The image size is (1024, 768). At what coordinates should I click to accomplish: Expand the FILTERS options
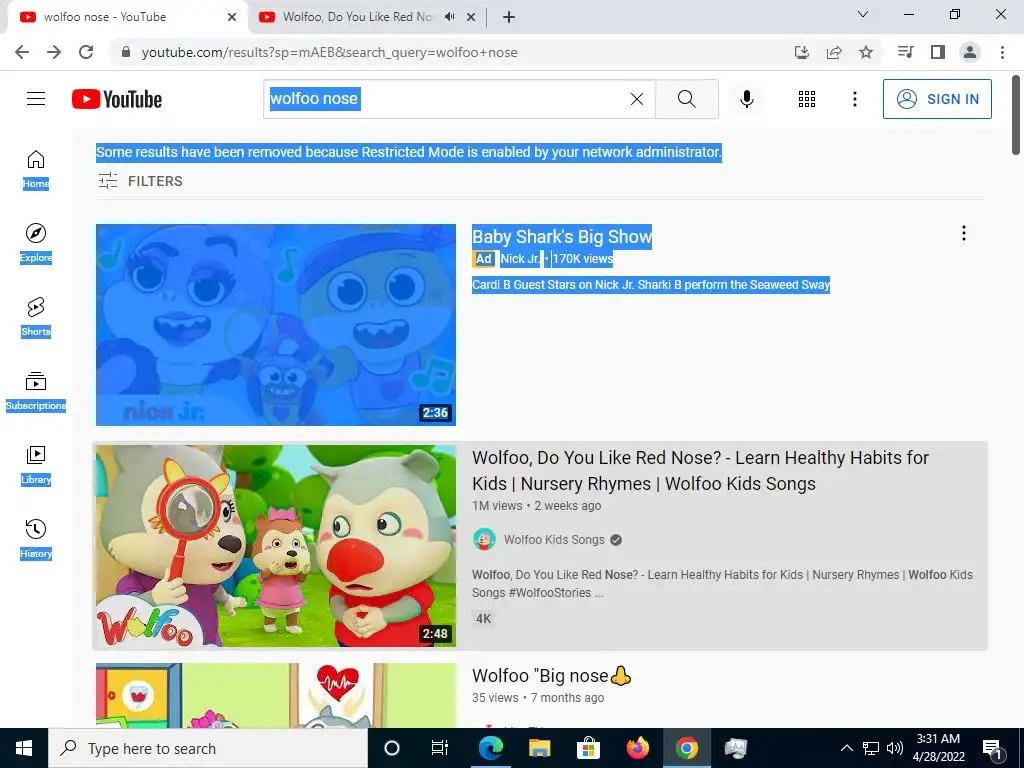tap(140, 181)
